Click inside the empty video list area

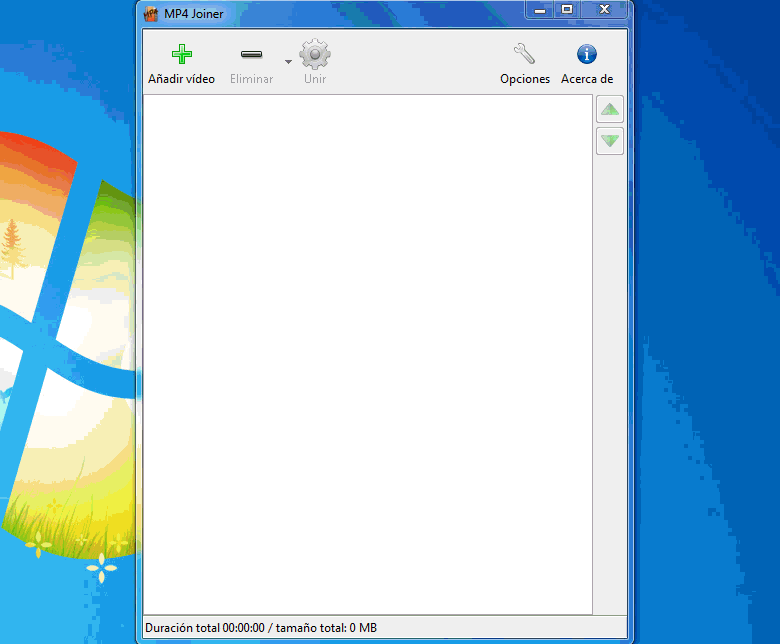(368, 355)
